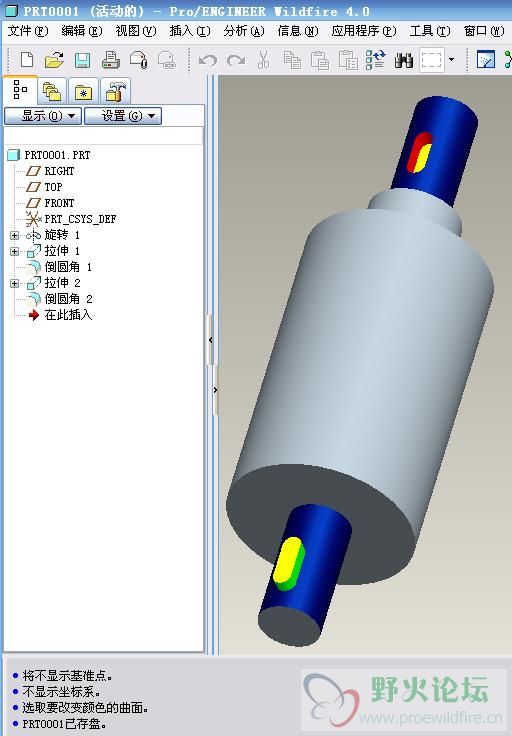Open the 视图(V) menu
This screenshot has height=736, width=512.
136,31
